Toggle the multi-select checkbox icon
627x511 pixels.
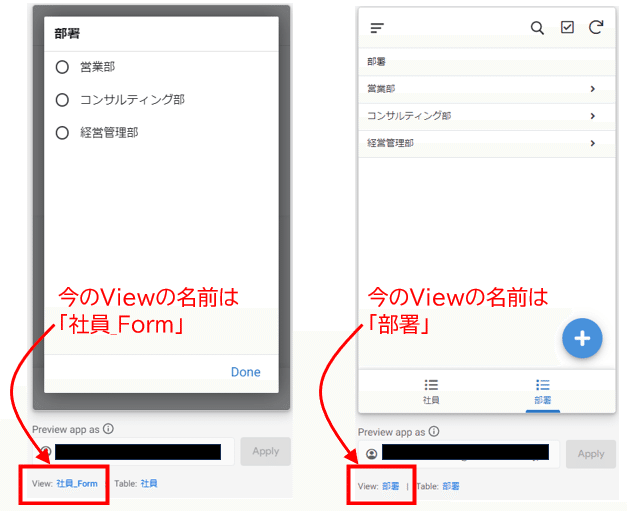tap(567, 27)
